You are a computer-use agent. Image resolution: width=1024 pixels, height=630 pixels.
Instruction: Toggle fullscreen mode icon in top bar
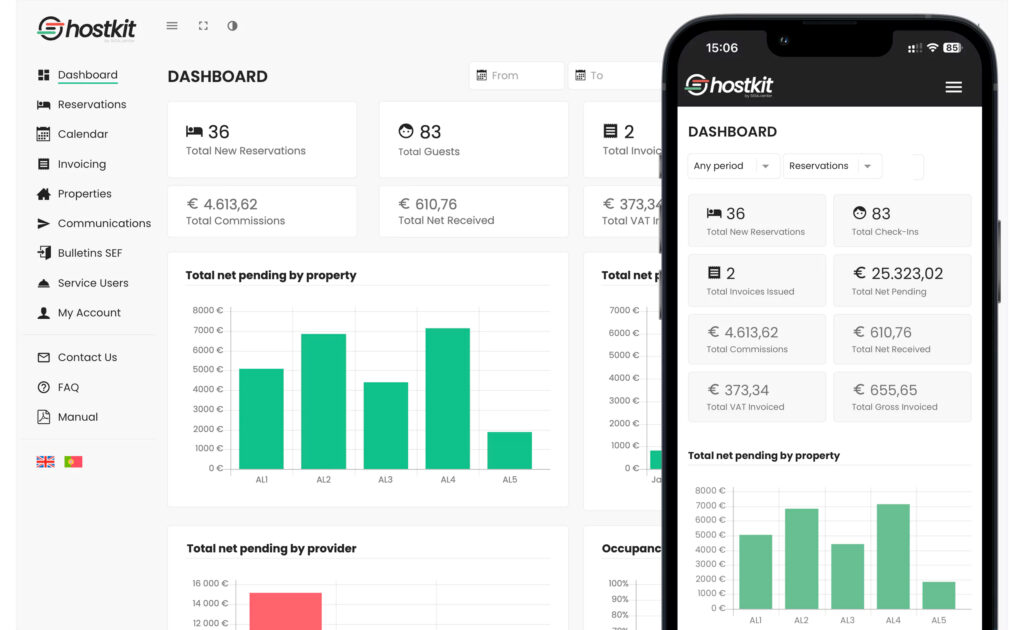(203, 26)
